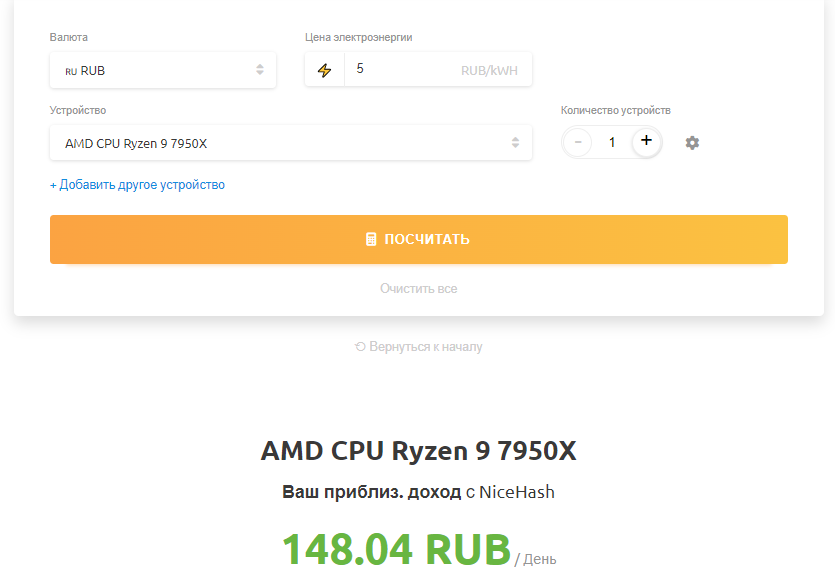Click the 148.04 RUB income figure
This screenshot has height=582, width=835.
click(x=396, y=548)
